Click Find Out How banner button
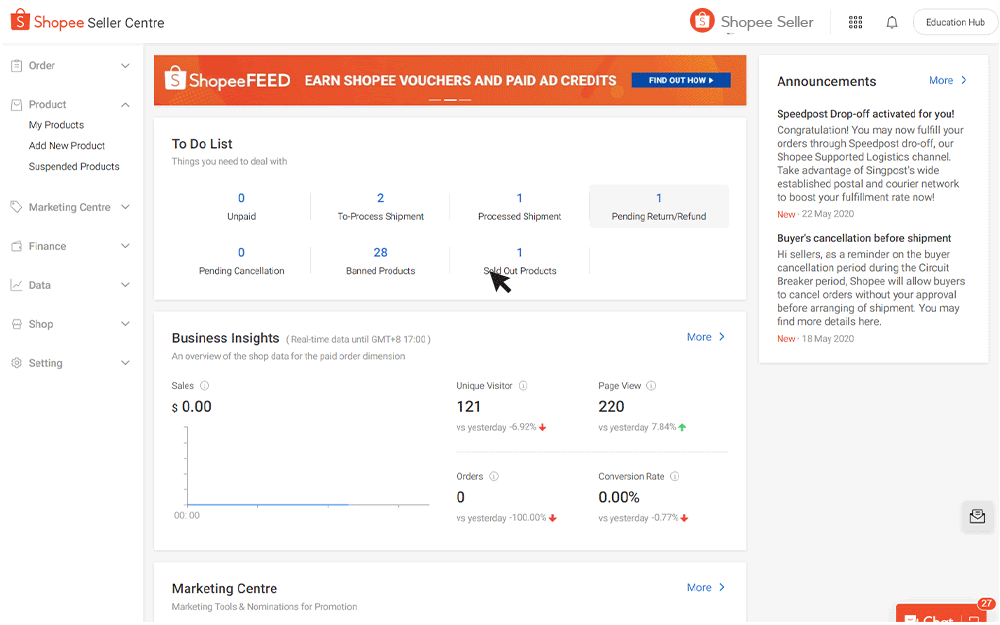Screen dimensions: 1000x625 click(681, 80)
